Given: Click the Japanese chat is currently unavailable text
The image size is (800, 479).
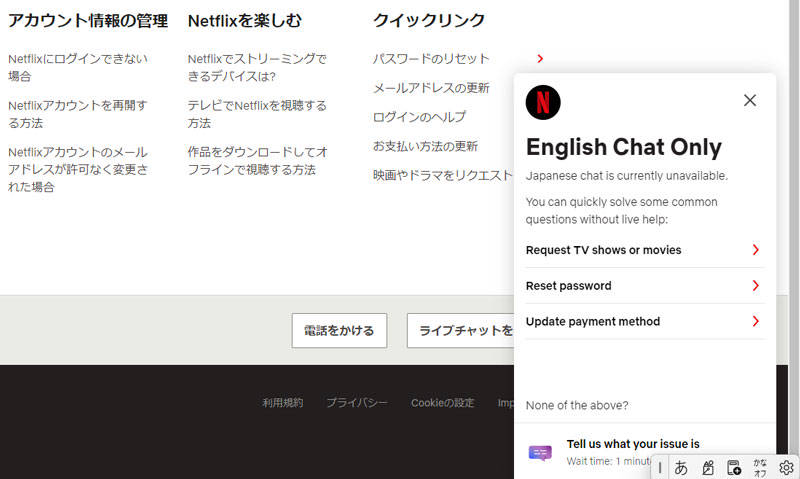Looking at the screenshot, I should [x=627, y=175].
